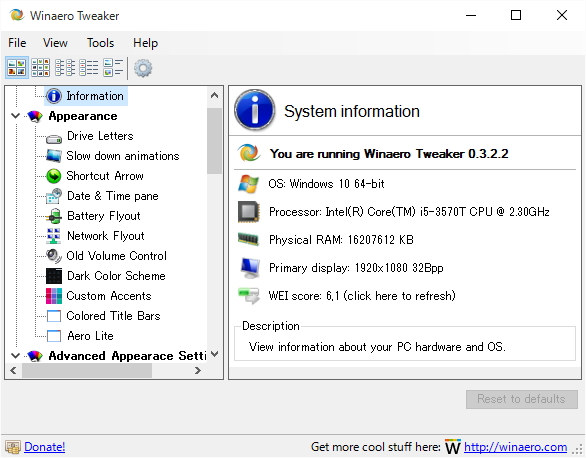The width and height of the screenshot is (586, 458).
Task: Select Aero Lite tree item
Action: coord(90,336)
